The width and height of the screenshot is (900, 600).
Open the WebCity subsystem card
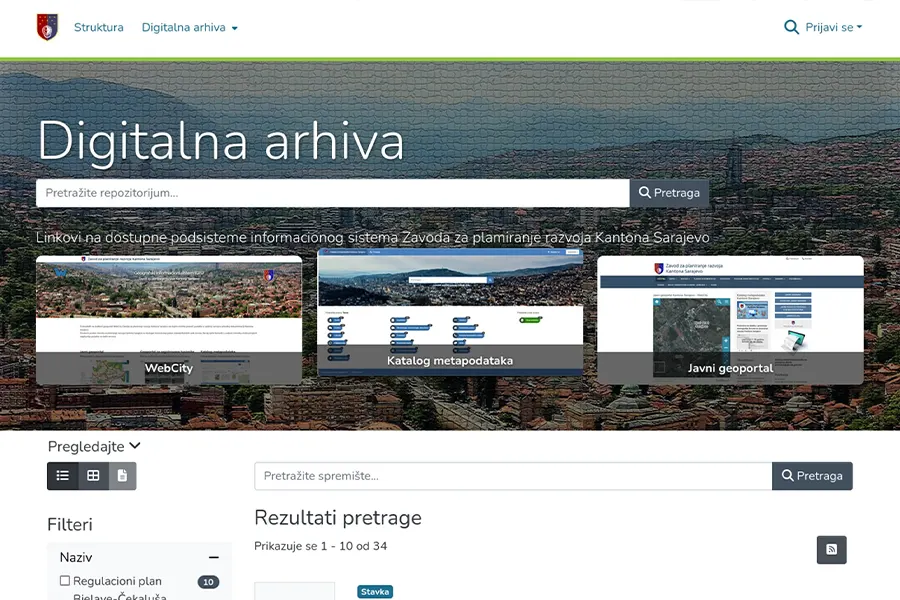(169, 320)
